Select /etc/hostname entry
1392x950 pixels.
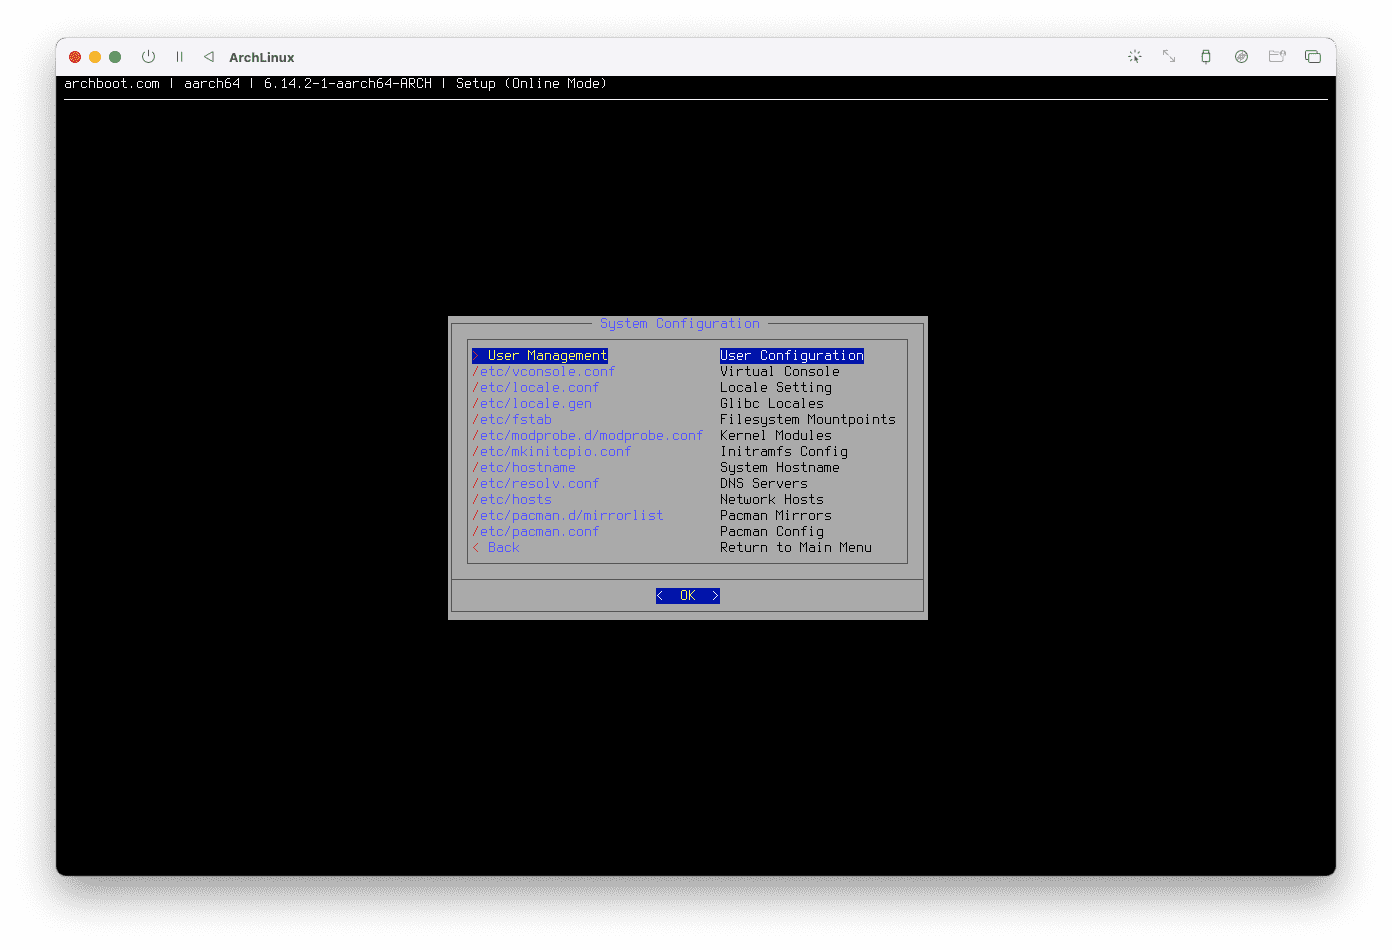[524, 468]
